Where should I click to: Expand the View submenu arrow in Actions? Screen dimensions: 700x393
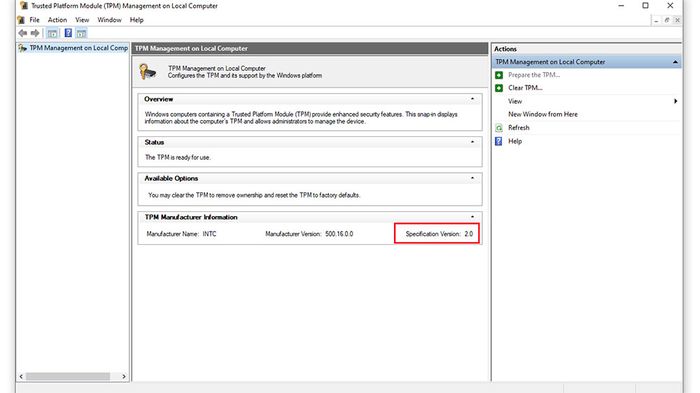(675, 101)
